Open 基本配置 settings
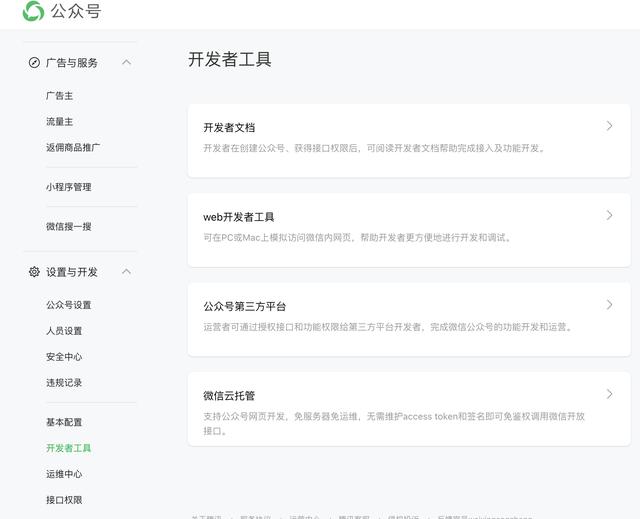This screenshot has width=640, height=519. pyautogui.click(x=64, y=422)
